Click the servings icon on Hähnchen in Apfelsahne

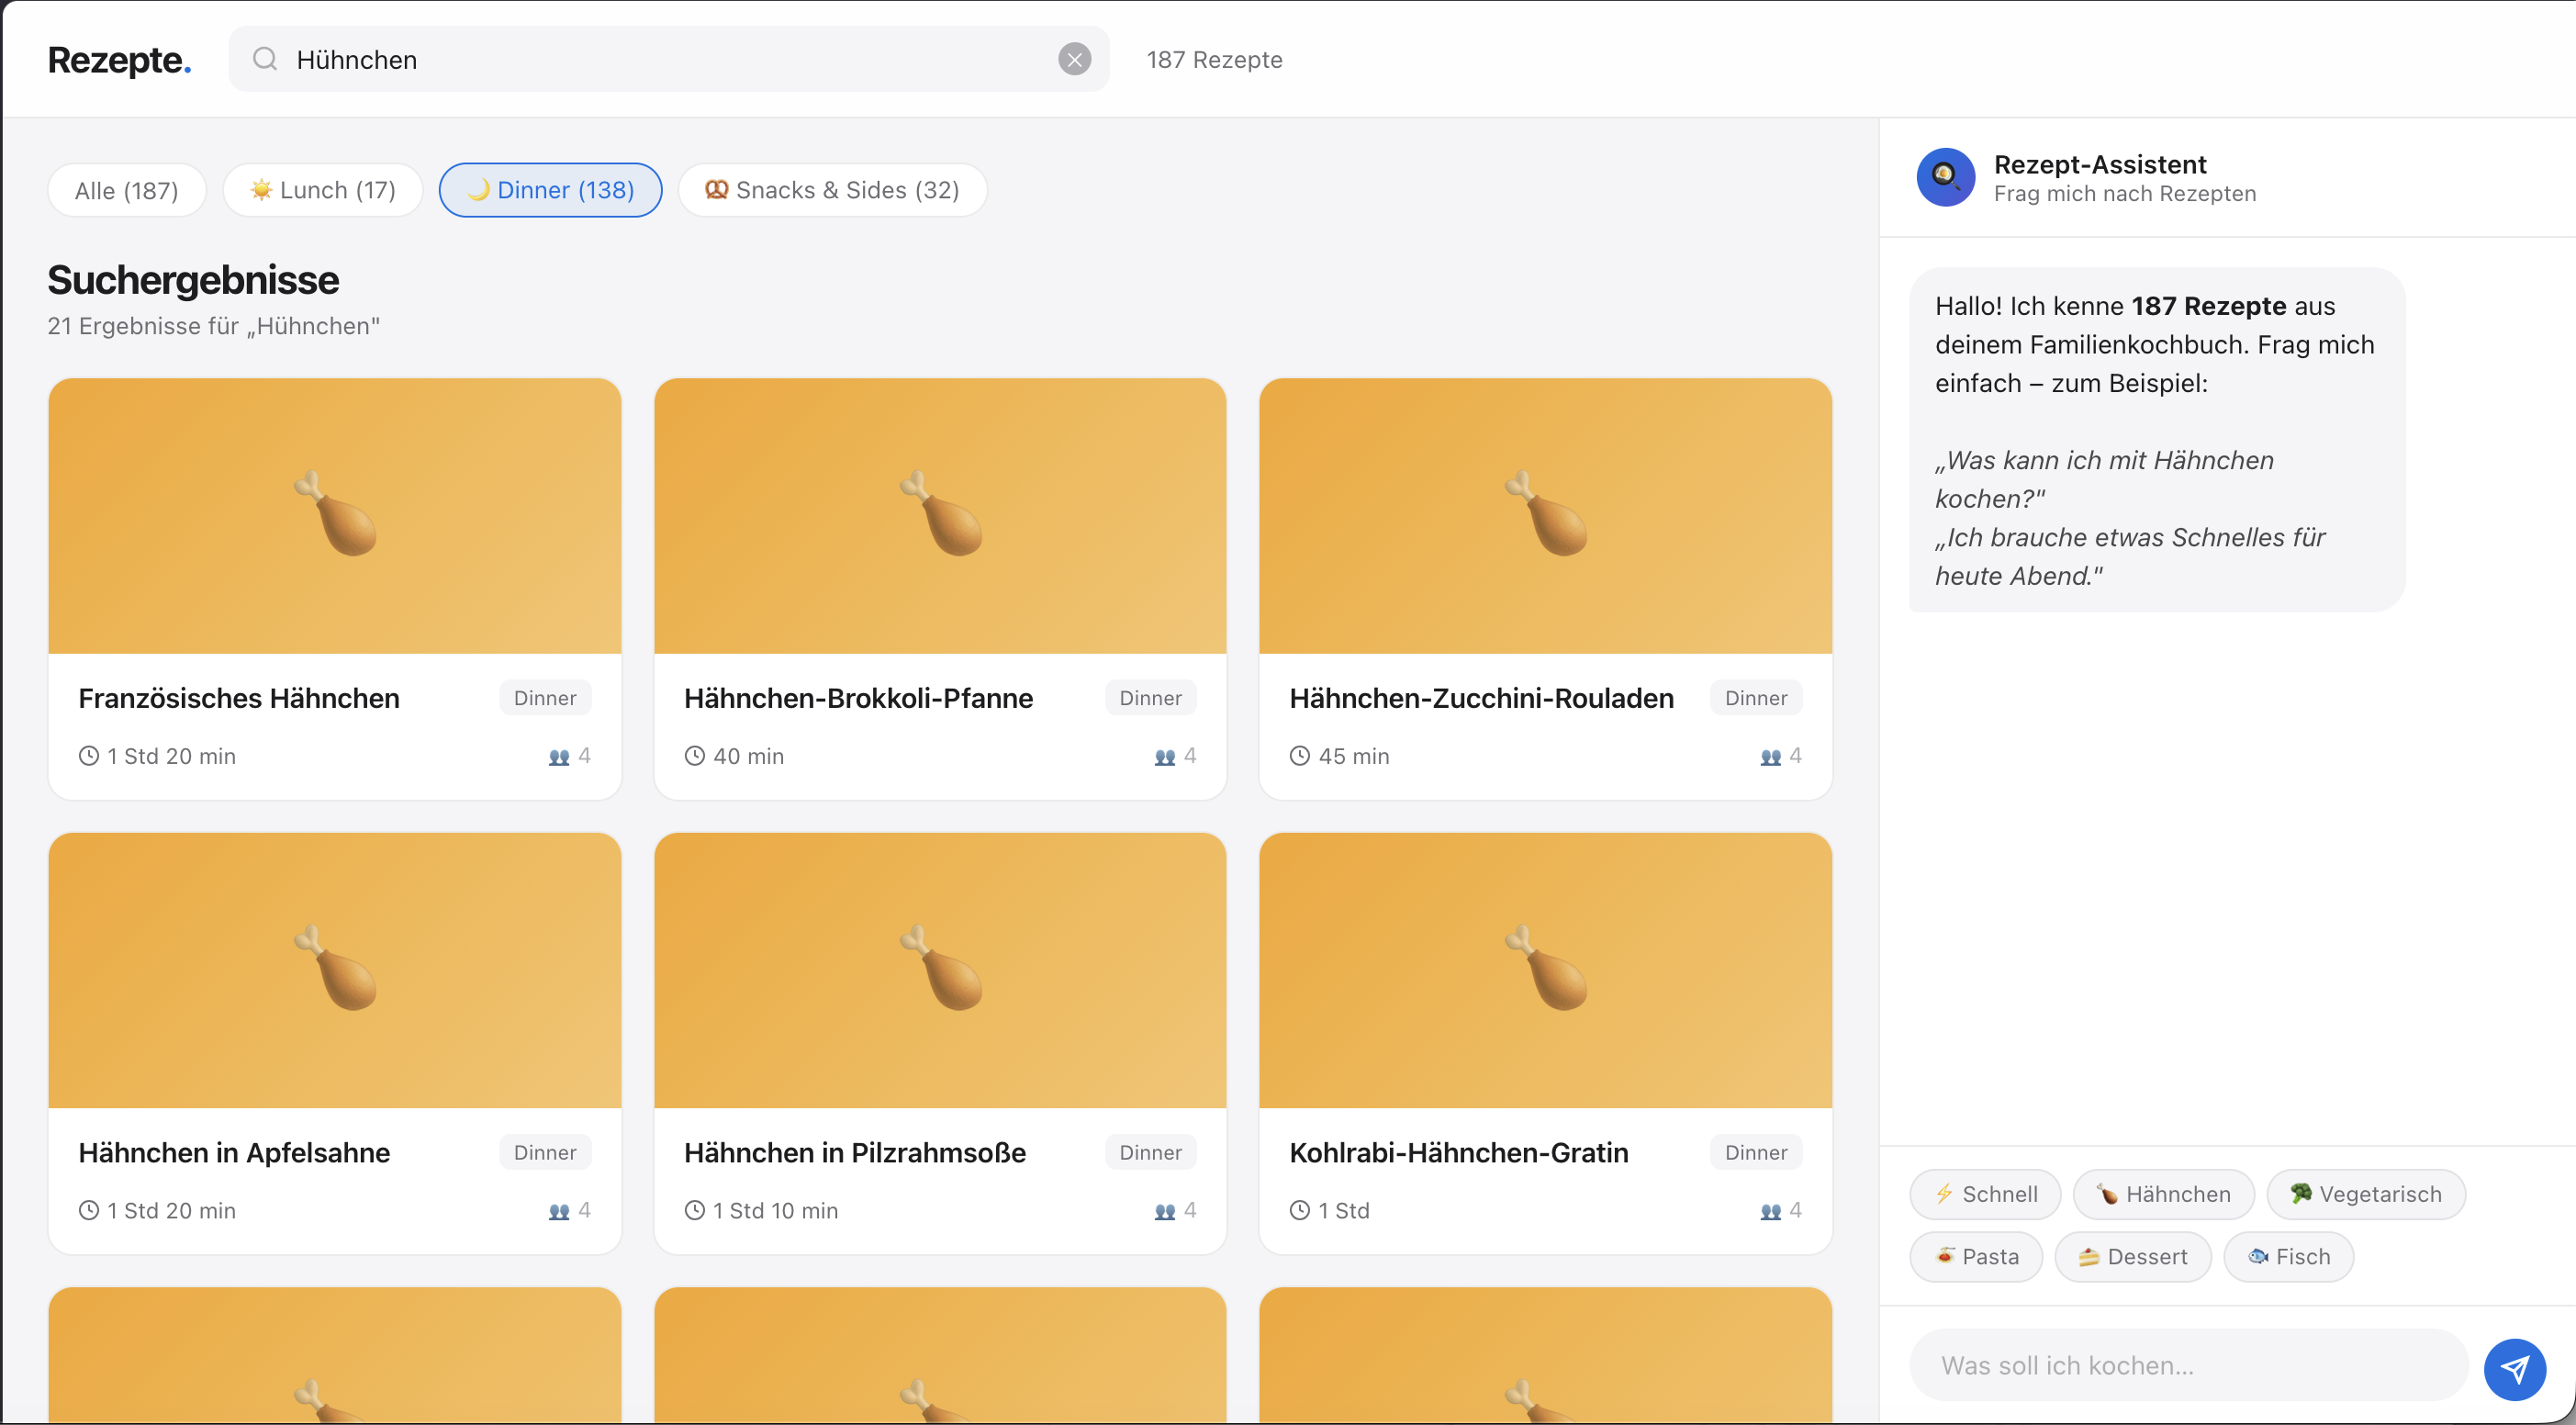[x=559, y=1212]
